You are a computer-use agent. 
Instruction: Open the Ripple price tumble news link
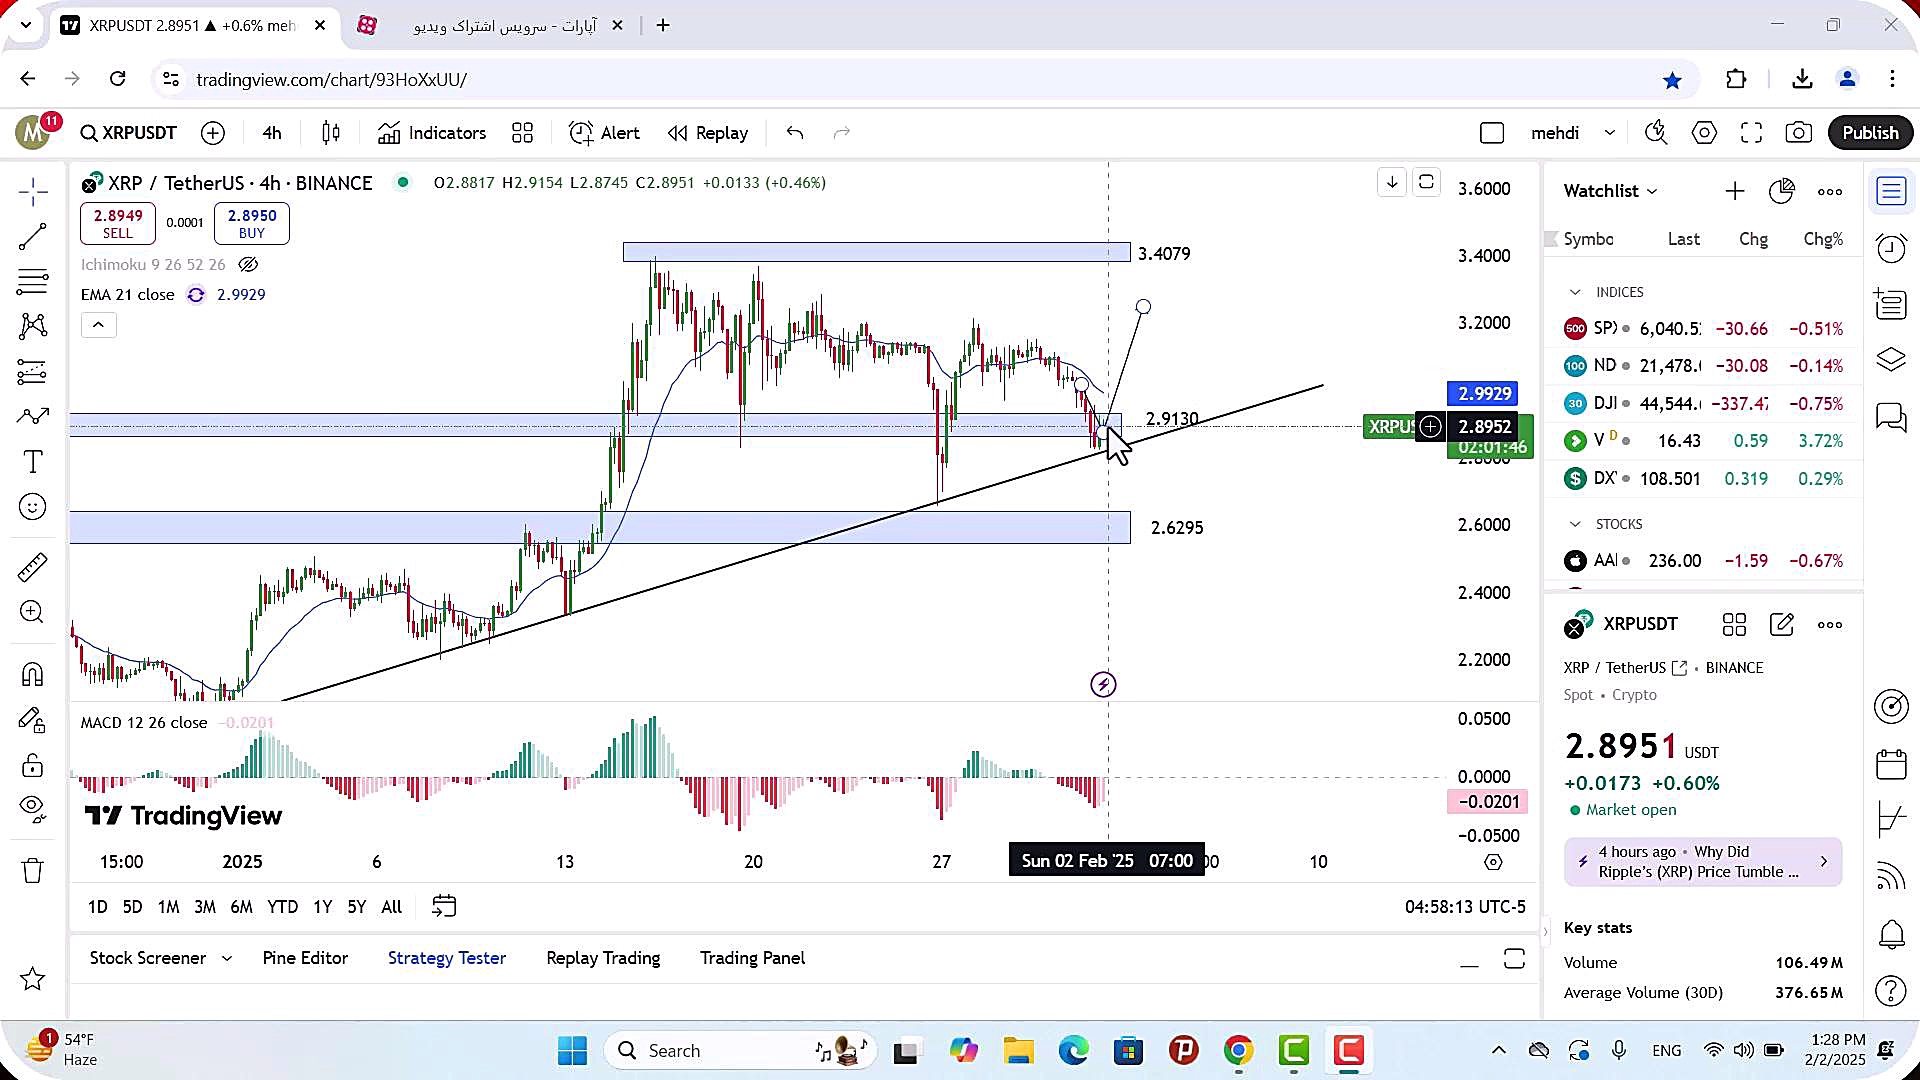coord(1703,862)
